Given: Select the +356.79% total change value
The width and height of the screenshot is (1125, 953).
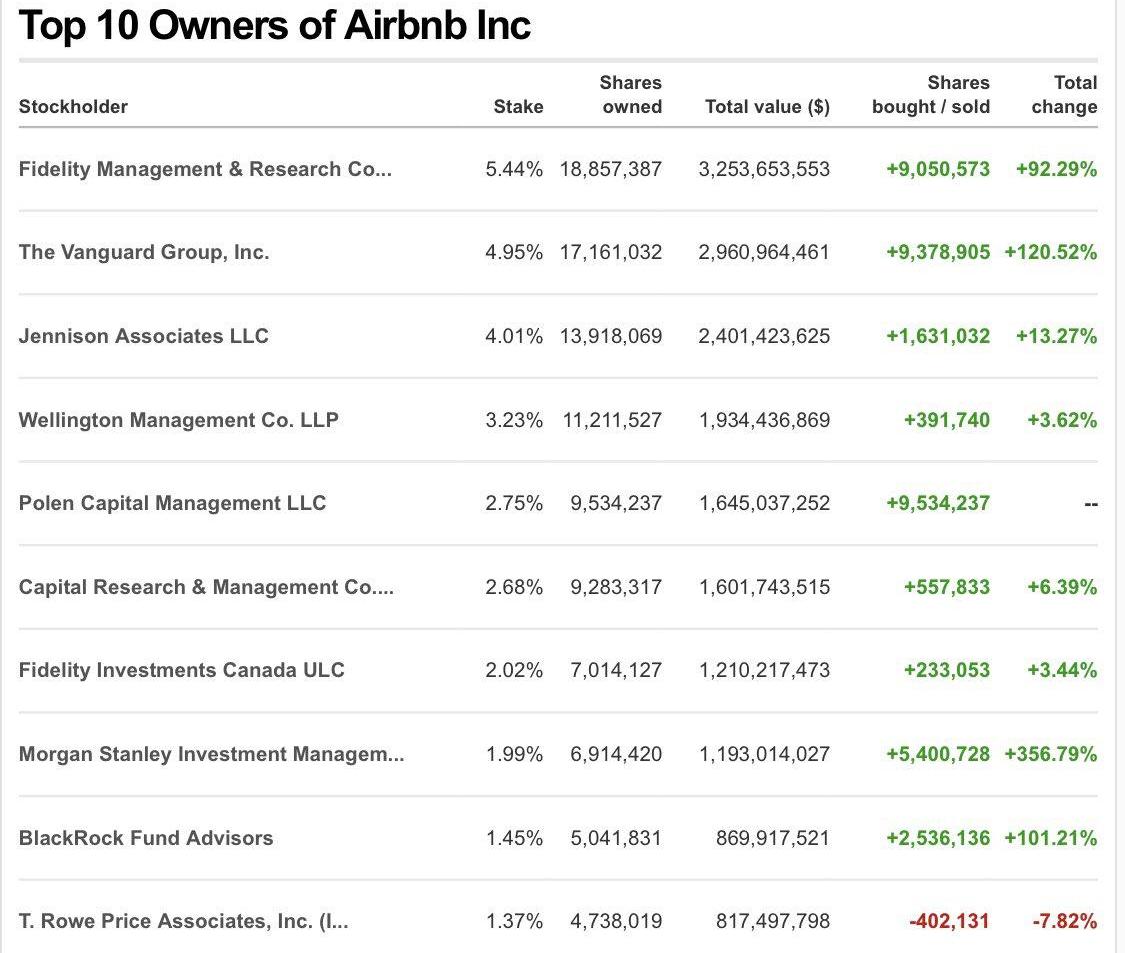Looking at the screenshot, I should click(x=1050, y=754).
